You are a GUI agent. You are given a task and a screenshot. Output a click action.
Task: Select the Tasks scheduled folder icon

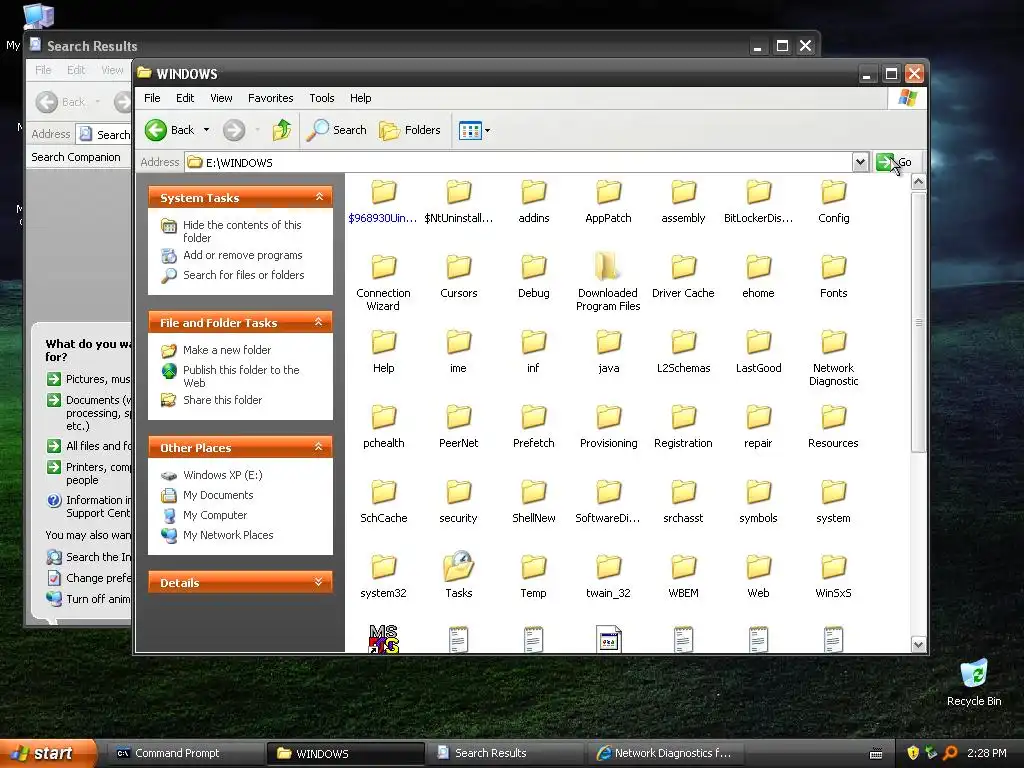click(x=458, y=566)
